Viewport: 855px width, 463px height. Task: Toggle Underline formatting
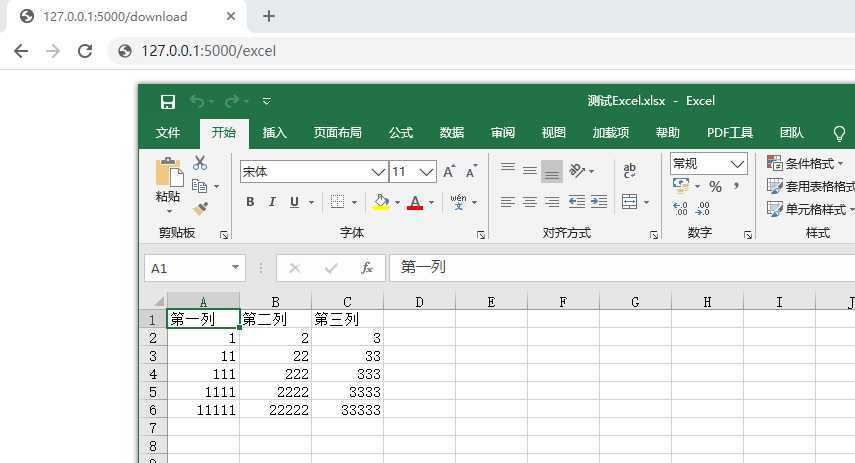point(294,202)
